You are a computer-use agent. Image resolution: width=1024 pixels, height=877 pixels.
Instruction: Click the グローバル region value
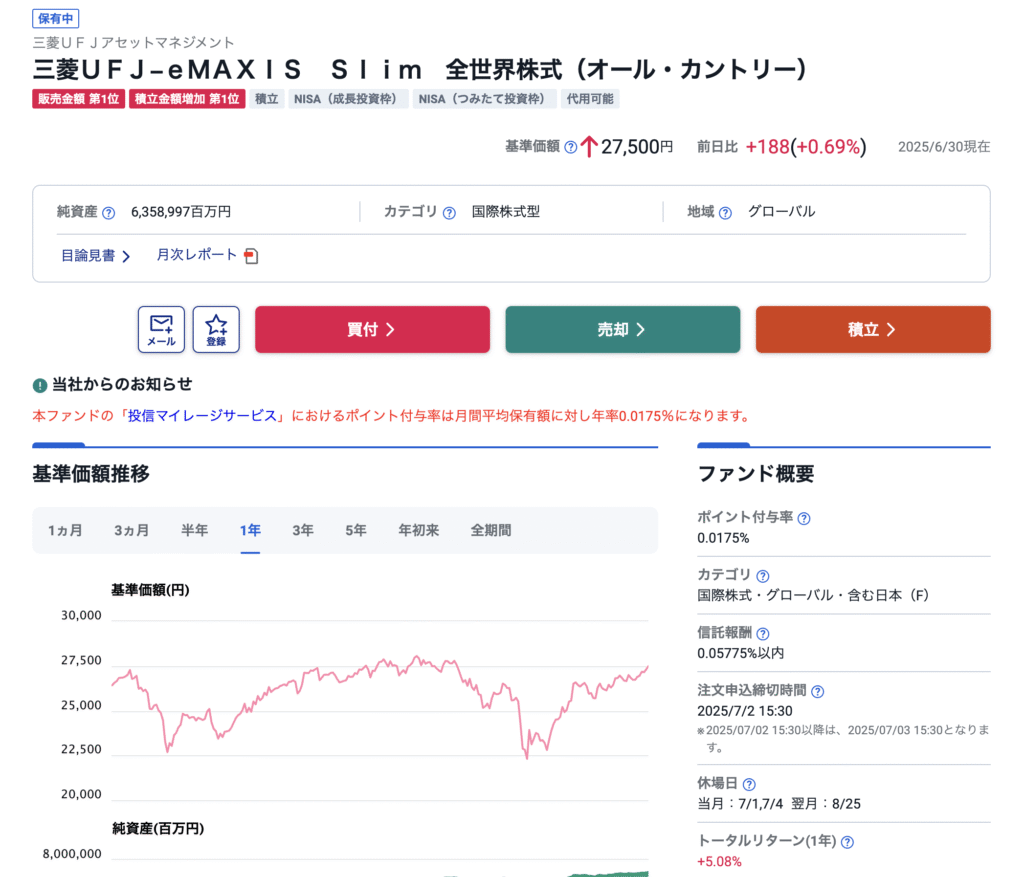pos(782,212)
